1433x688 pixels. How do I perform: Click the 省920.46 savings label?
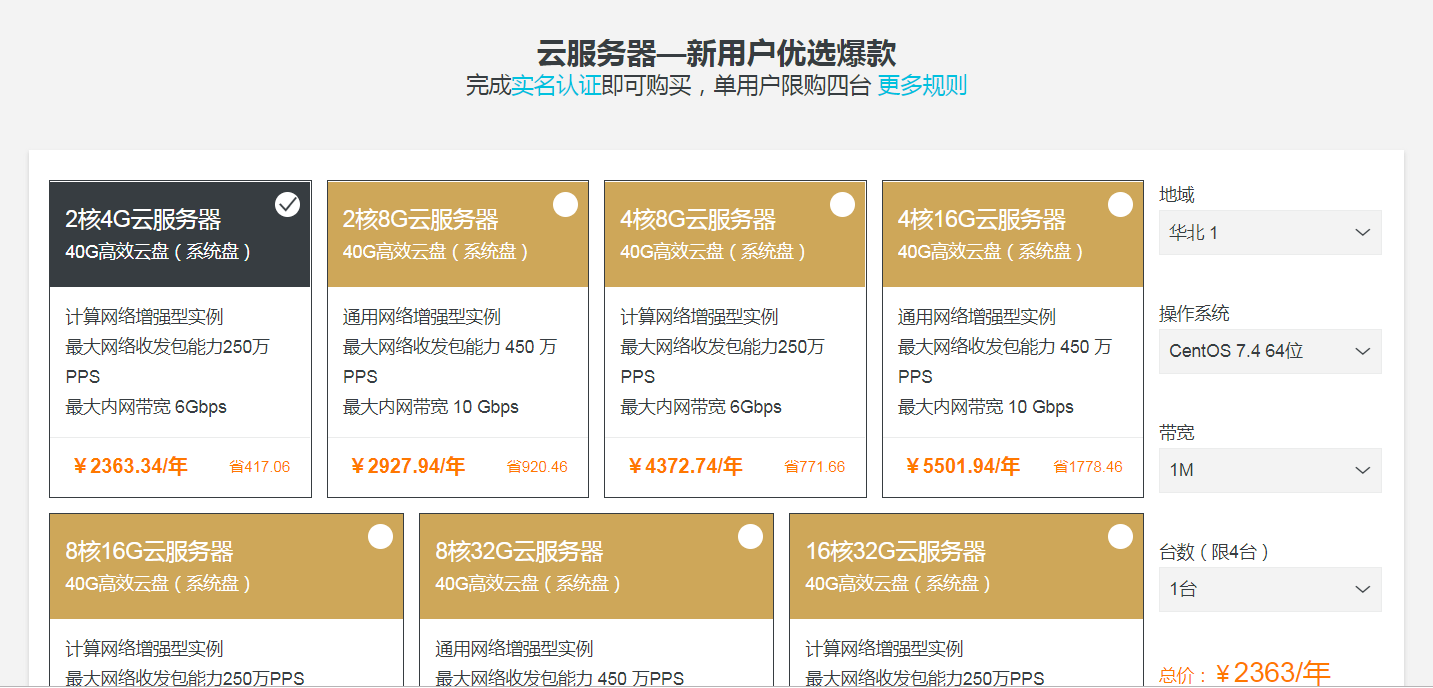click(537, 467)
